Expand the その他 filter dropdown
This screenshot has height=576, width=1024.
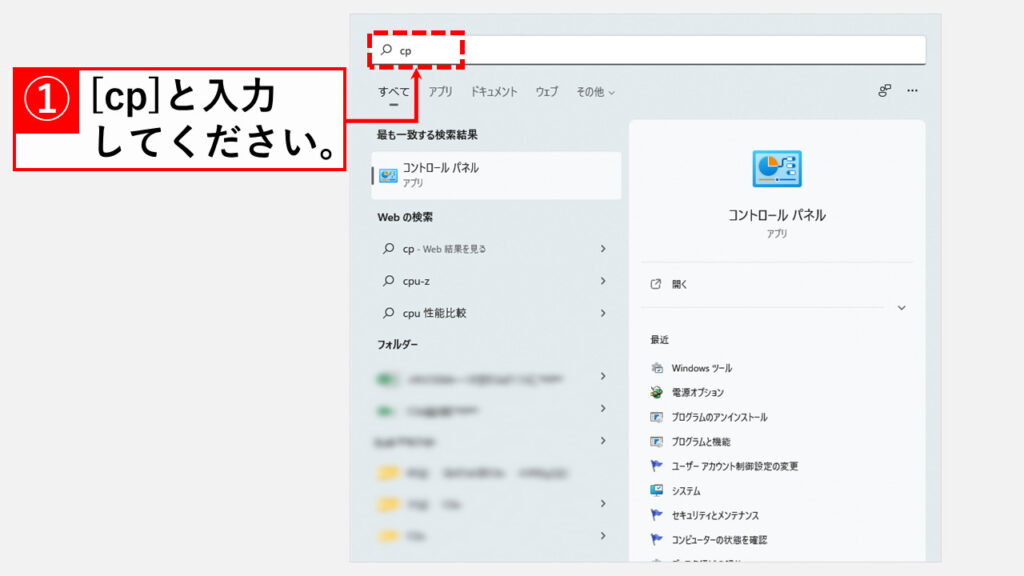(595, 92)
